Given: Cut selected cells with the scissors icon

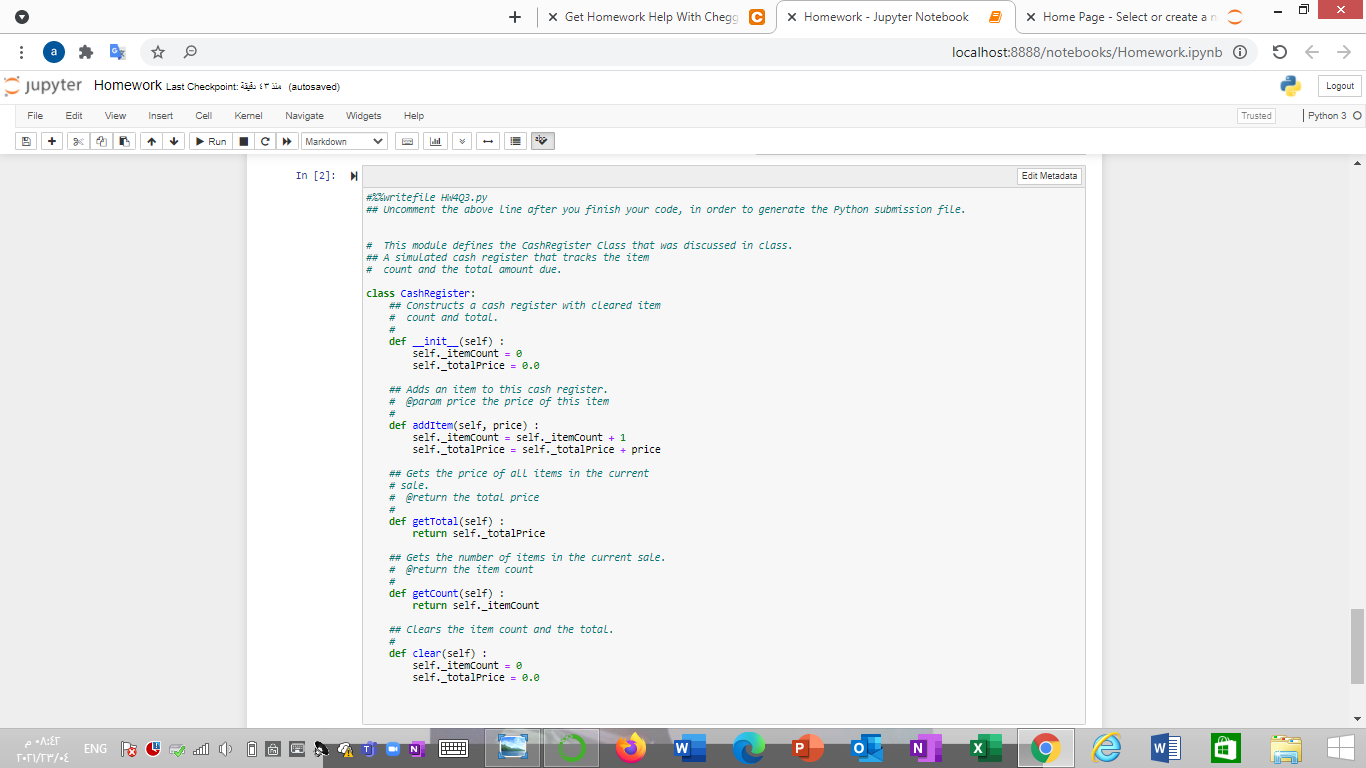Looking at the screenshot, I should [77, 142].
